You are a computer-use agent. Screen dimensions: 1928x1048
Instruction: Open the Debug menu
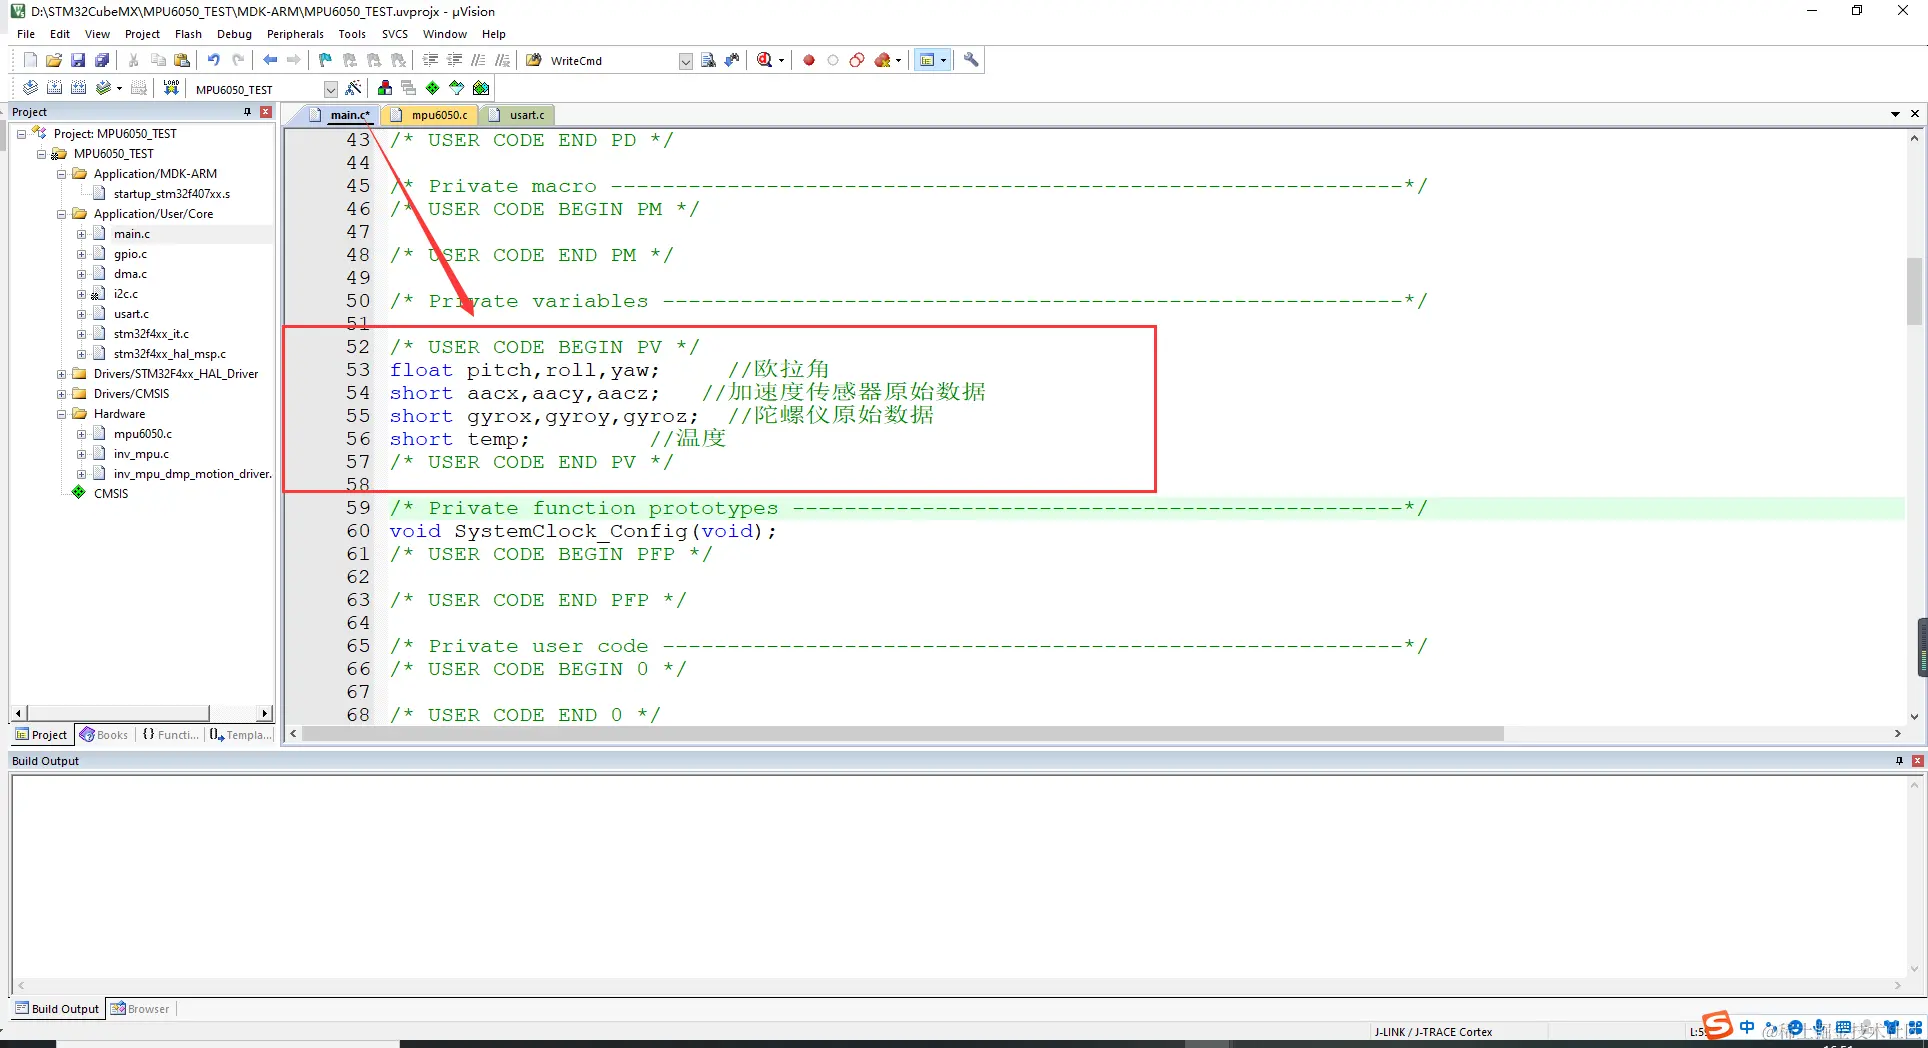(234, 34)
